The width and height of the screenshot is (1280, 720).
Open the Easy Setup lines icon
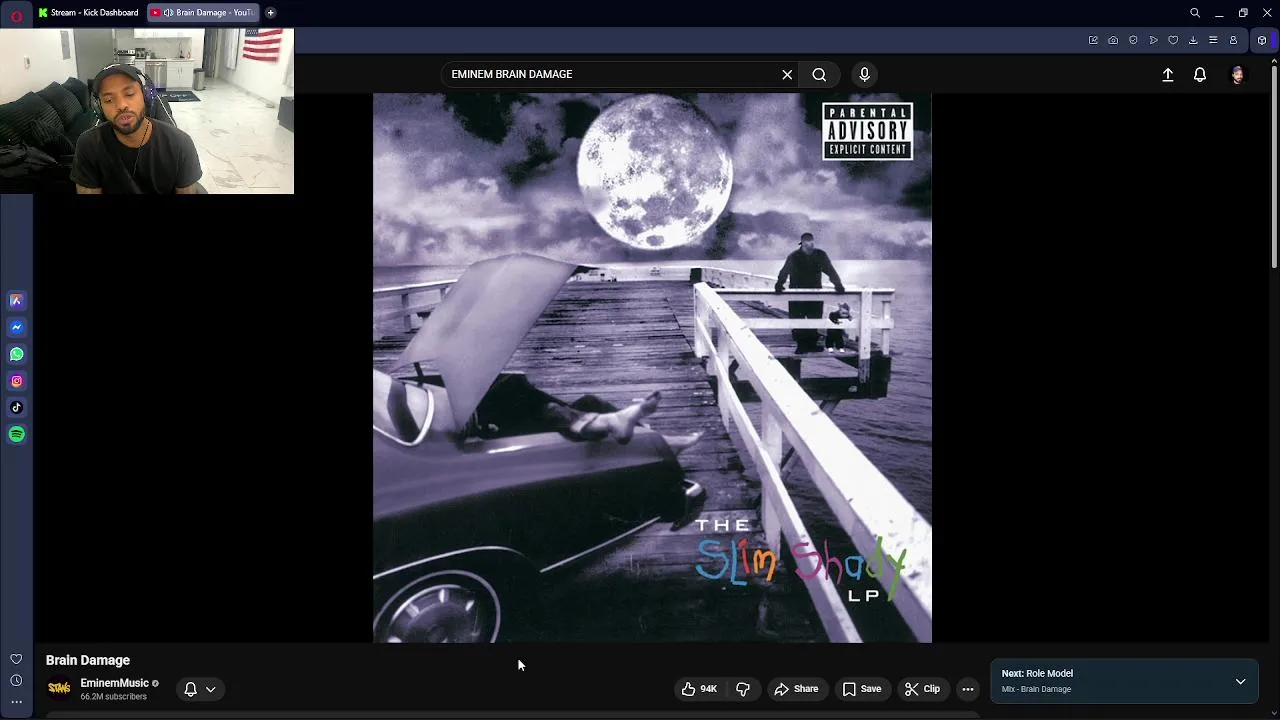[x=1213, y=40]
